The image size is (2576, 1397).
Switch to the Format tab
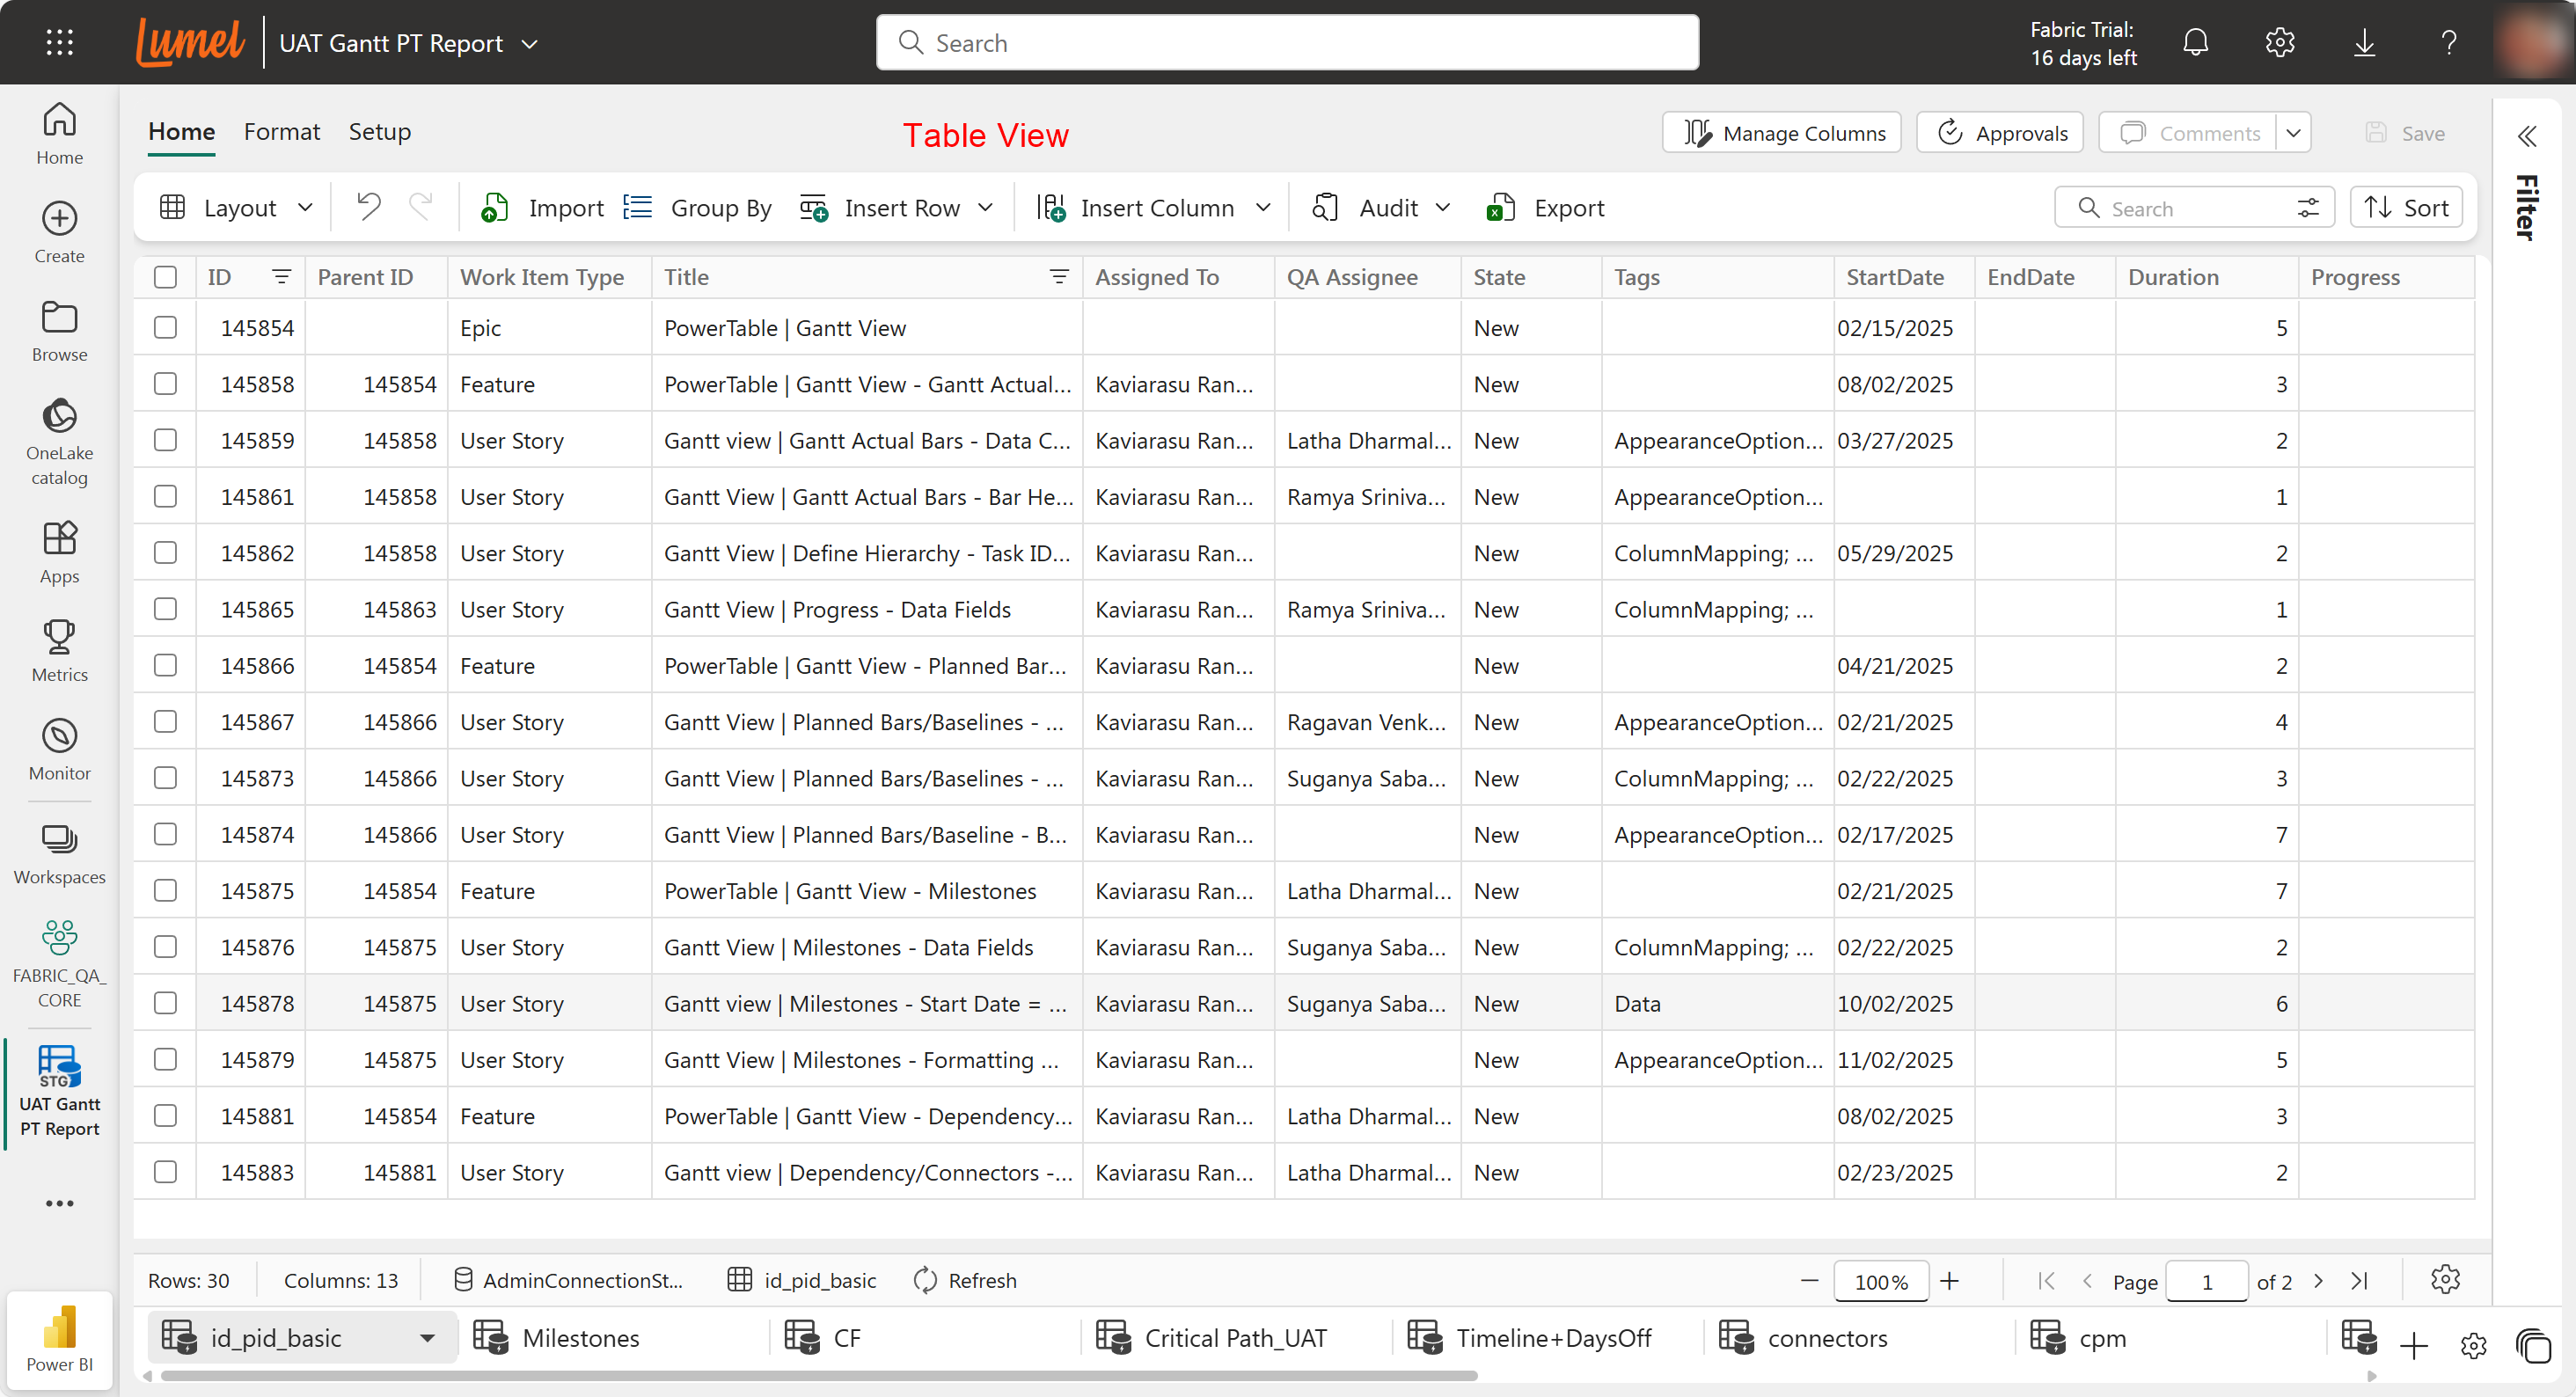pyautogui.click(x=281, y=132)
